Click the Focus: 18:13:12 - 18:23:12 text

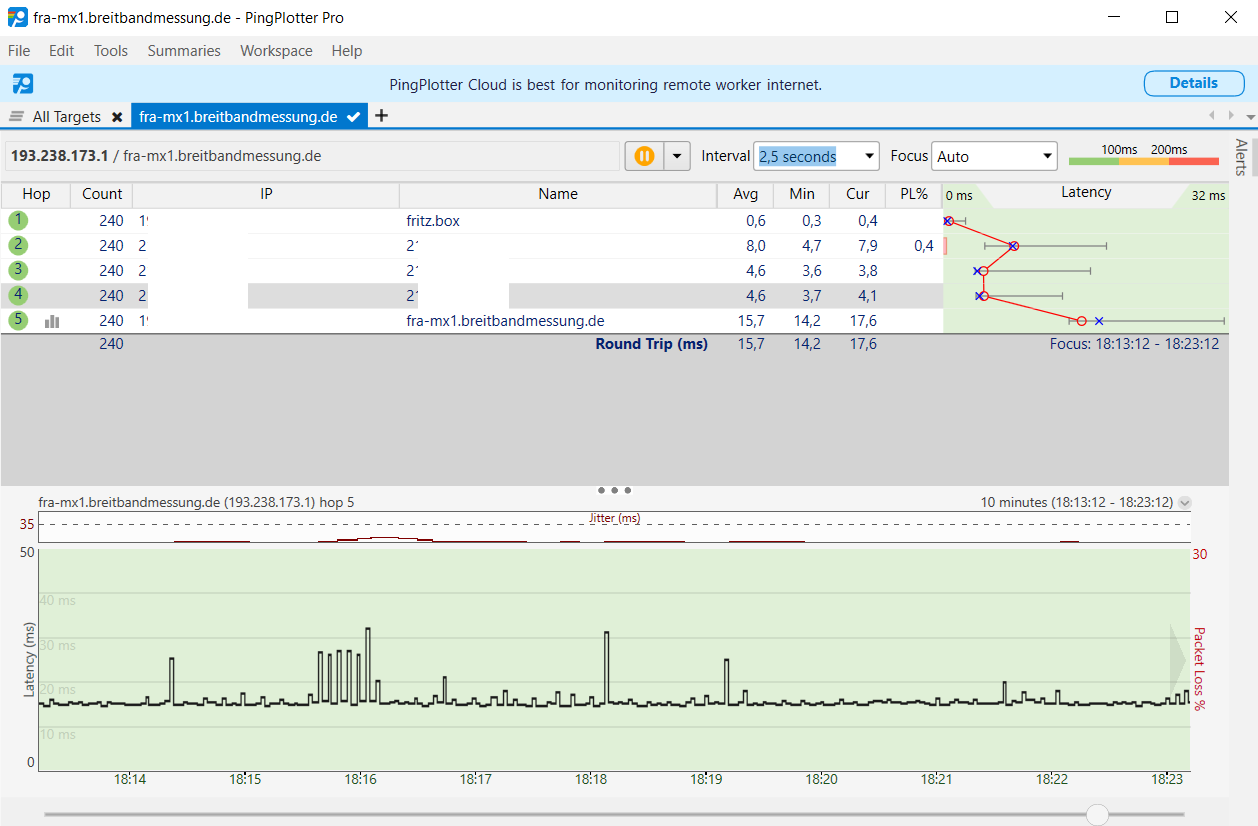[1134, 344]
